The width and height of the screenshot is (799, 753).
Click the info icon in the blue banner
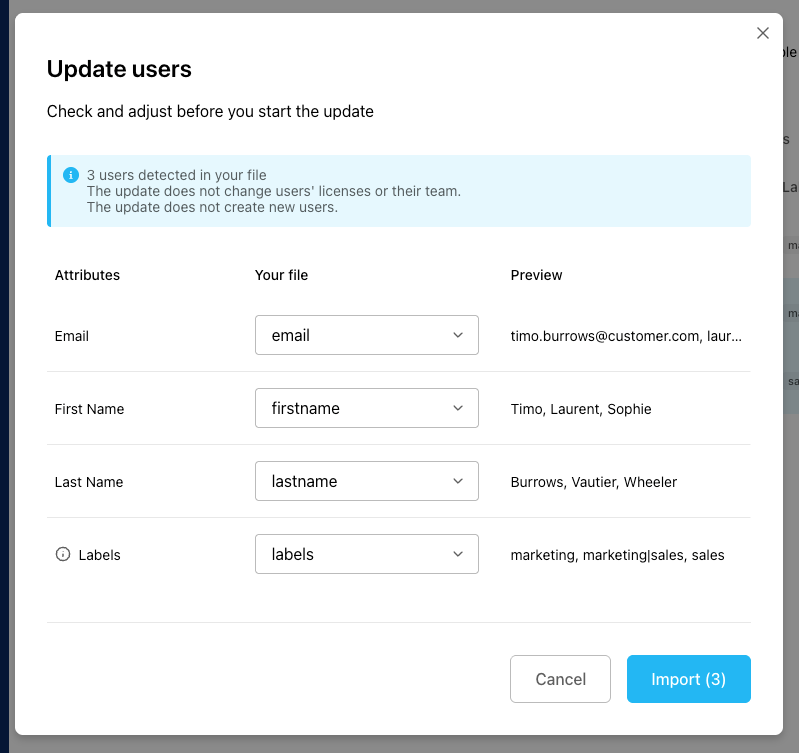pyautogui.click(x=71, y=175)
